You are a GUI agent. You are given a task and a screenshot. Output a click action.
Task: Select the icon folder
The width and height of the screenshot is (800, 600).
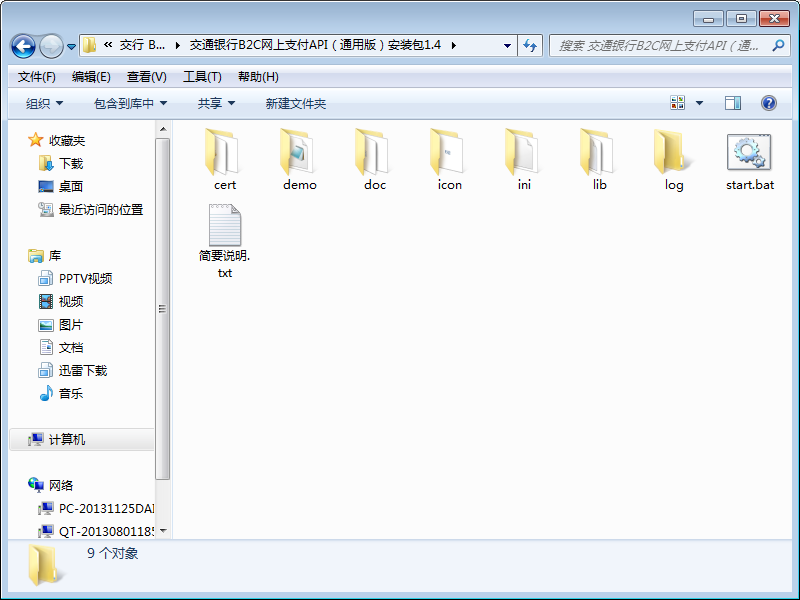(x=449, y=160)
